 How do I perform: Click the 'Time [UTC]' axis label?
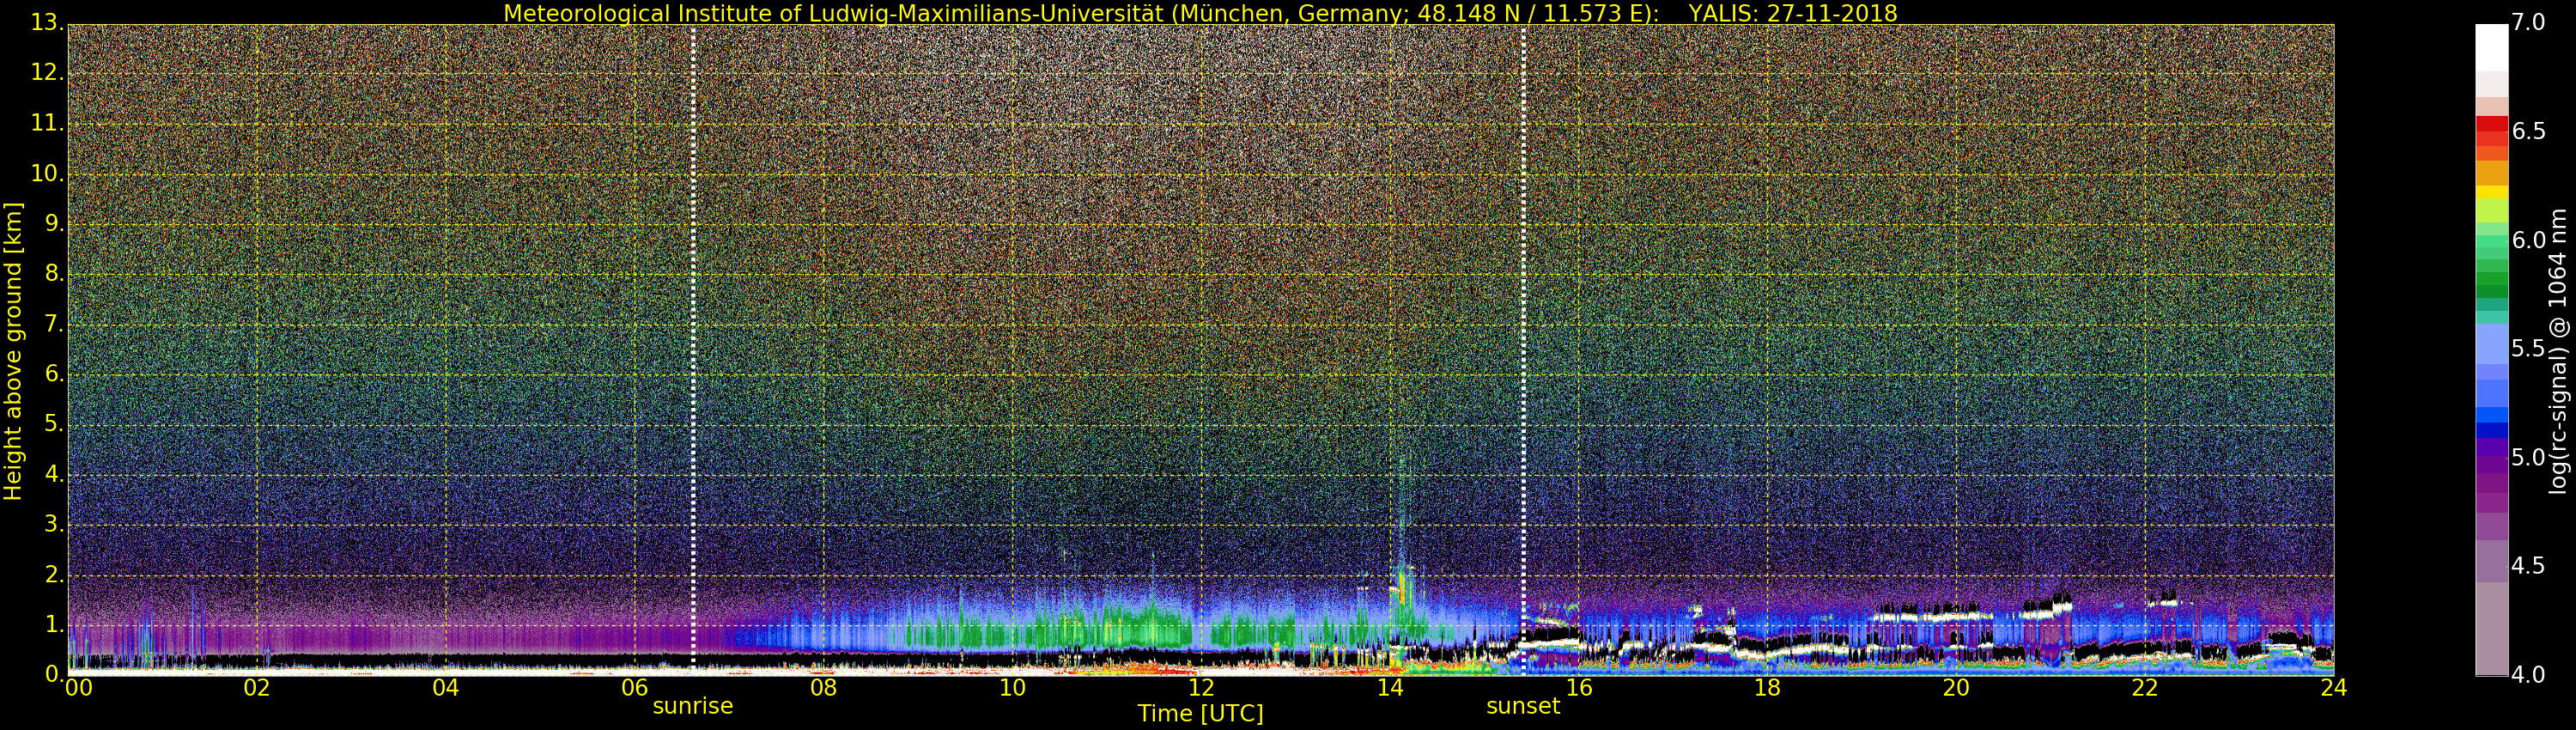(1200, 714)
